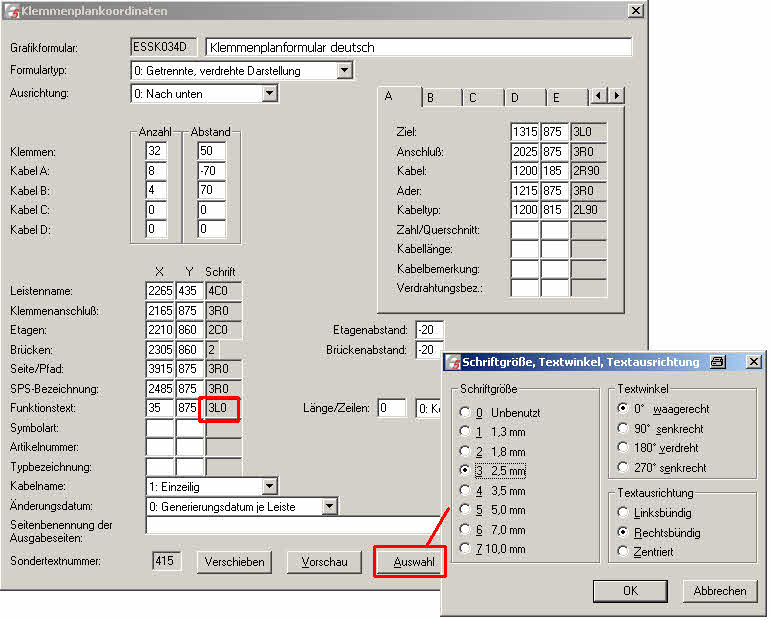Click the Funktionstext X field

[x=160, y=408]
